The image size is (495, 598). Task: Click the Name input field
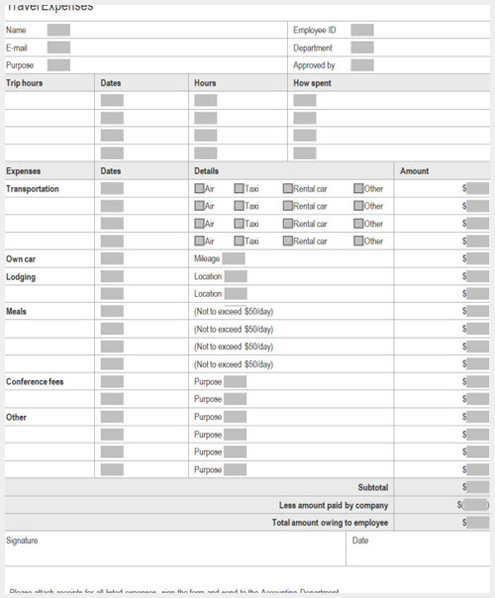tap(59, 30)
